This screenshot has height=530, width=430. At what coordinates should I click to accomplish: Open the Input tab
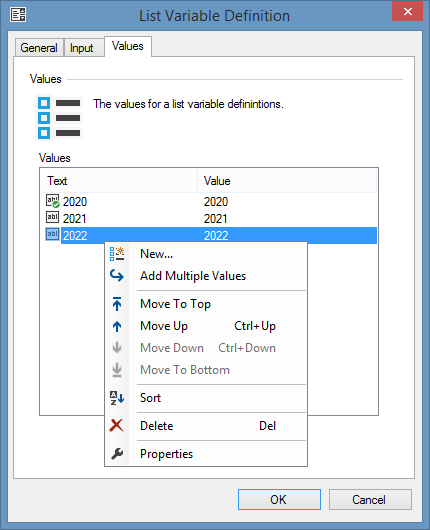click(81, 48)
